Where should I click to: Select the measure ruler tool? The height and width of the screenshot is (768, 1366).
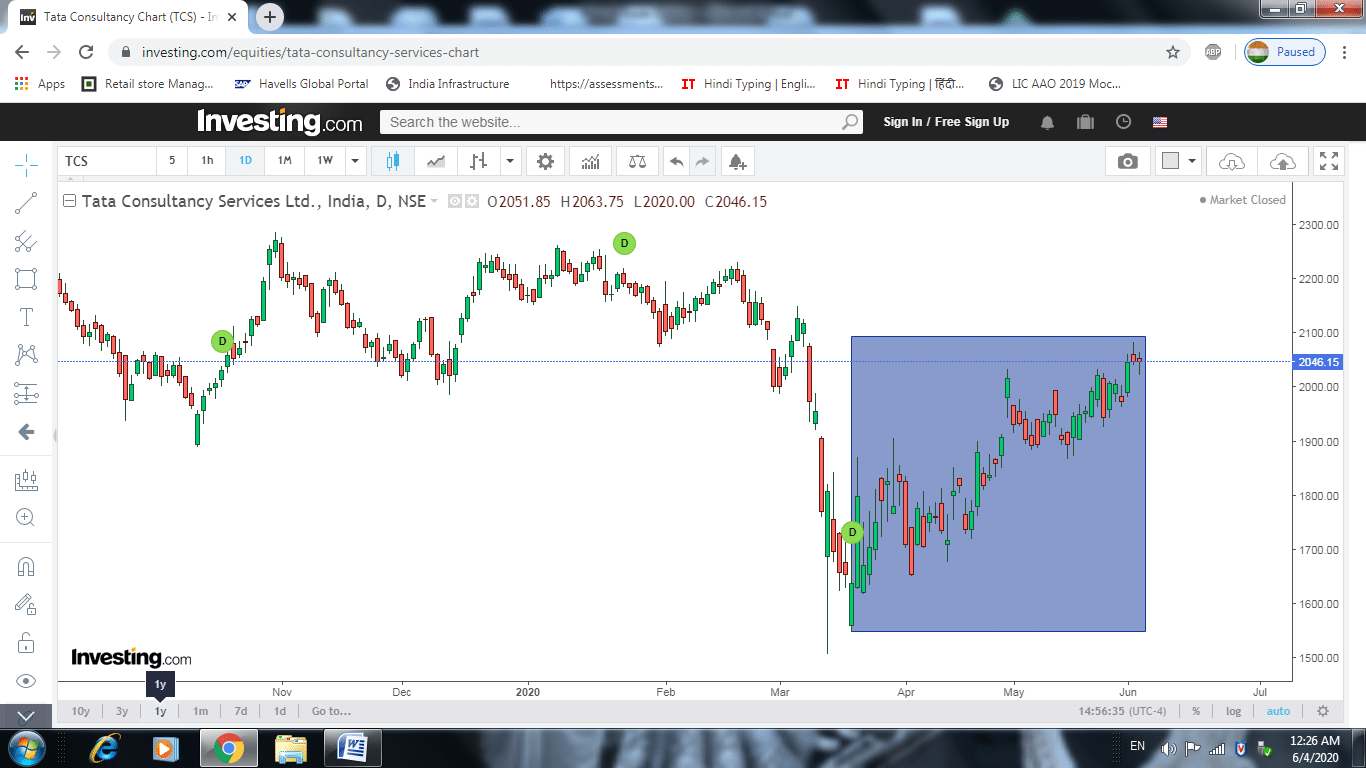pos(26,481)
